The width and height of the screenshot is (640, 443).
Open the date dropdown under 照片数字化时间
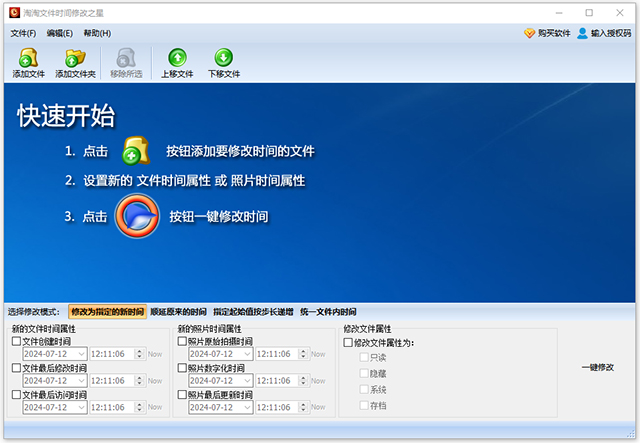click(x=245, y=381)
